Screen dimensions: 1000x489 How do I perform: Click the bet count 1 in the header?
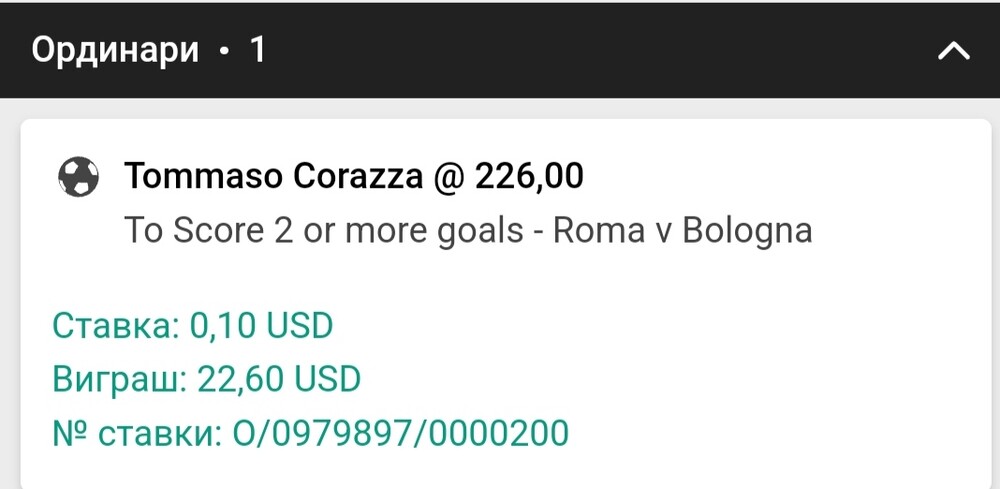click(257, 49)
